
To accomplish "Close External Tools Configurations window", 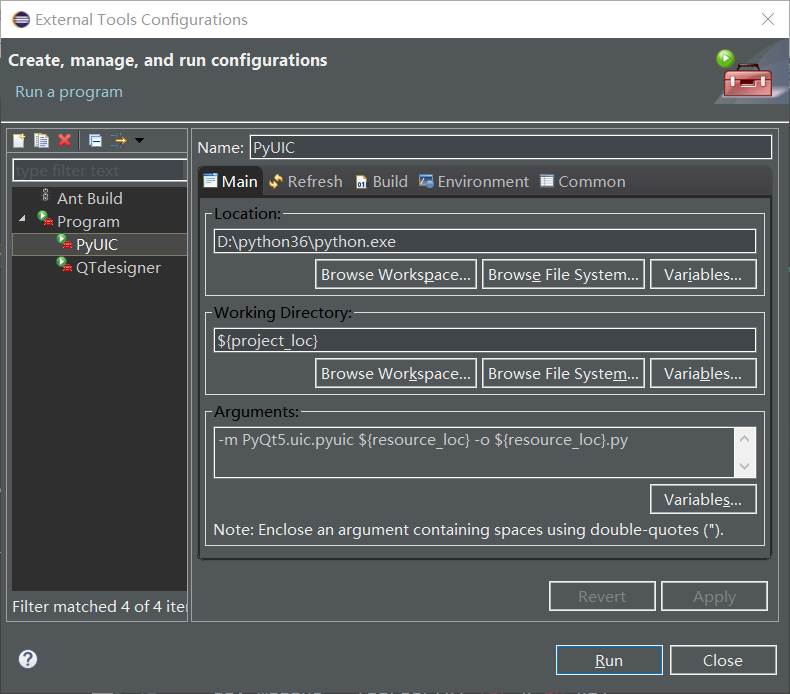I will click(x=768, y=19).
